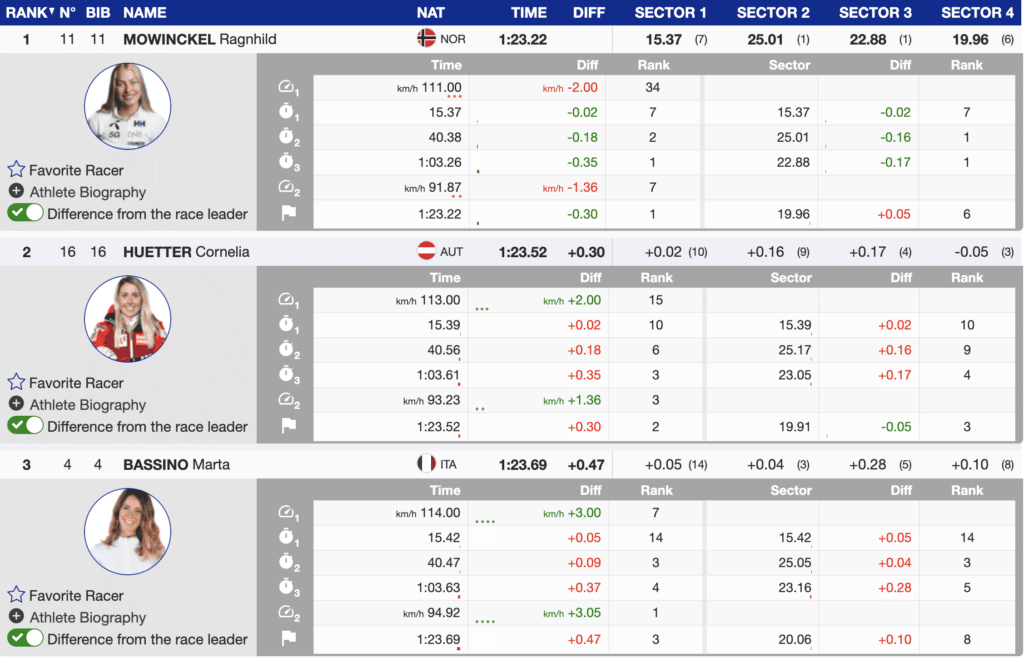Screen dimensions: 1024x658
Task: Open Huetter's Athlete Biography link
Action: point(87,405)
